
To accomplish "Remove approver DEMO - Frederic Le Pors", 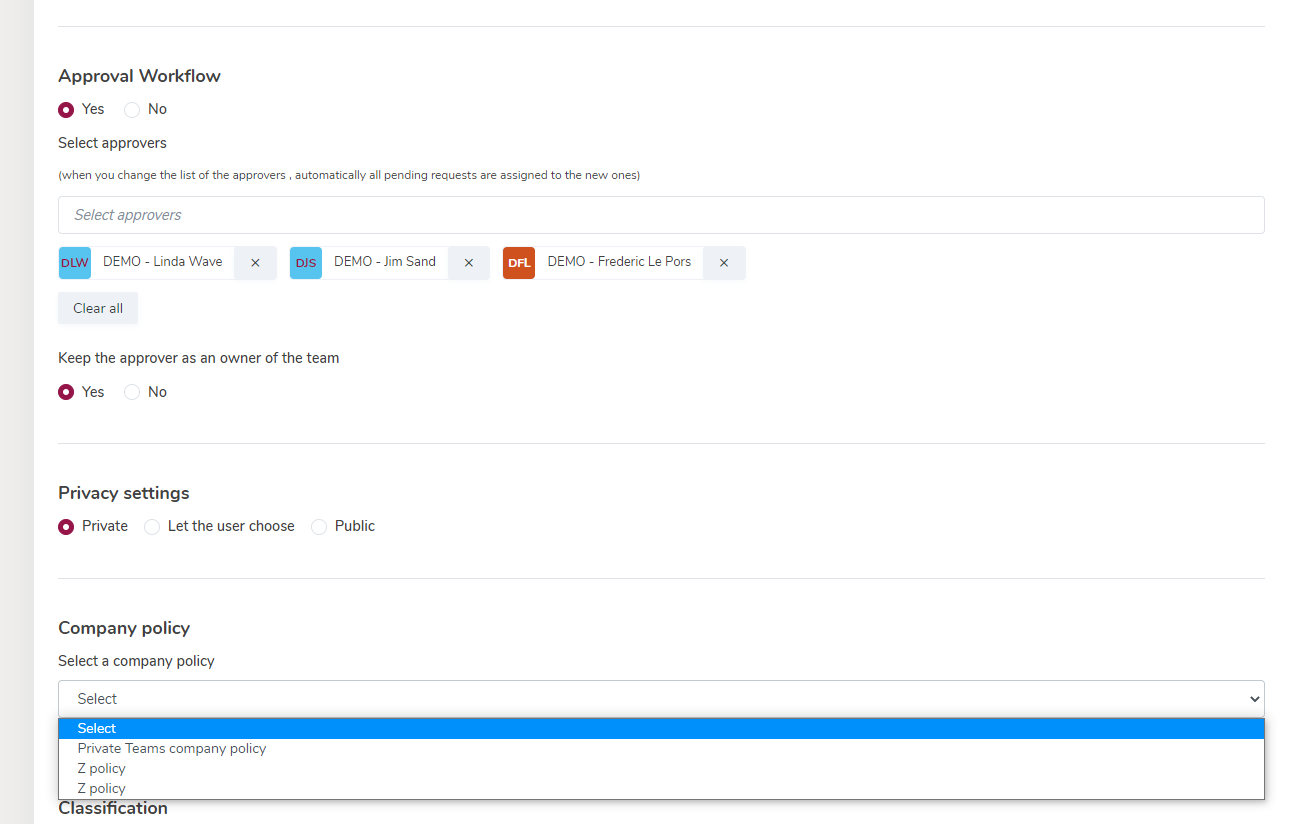I will pos(724,263).
